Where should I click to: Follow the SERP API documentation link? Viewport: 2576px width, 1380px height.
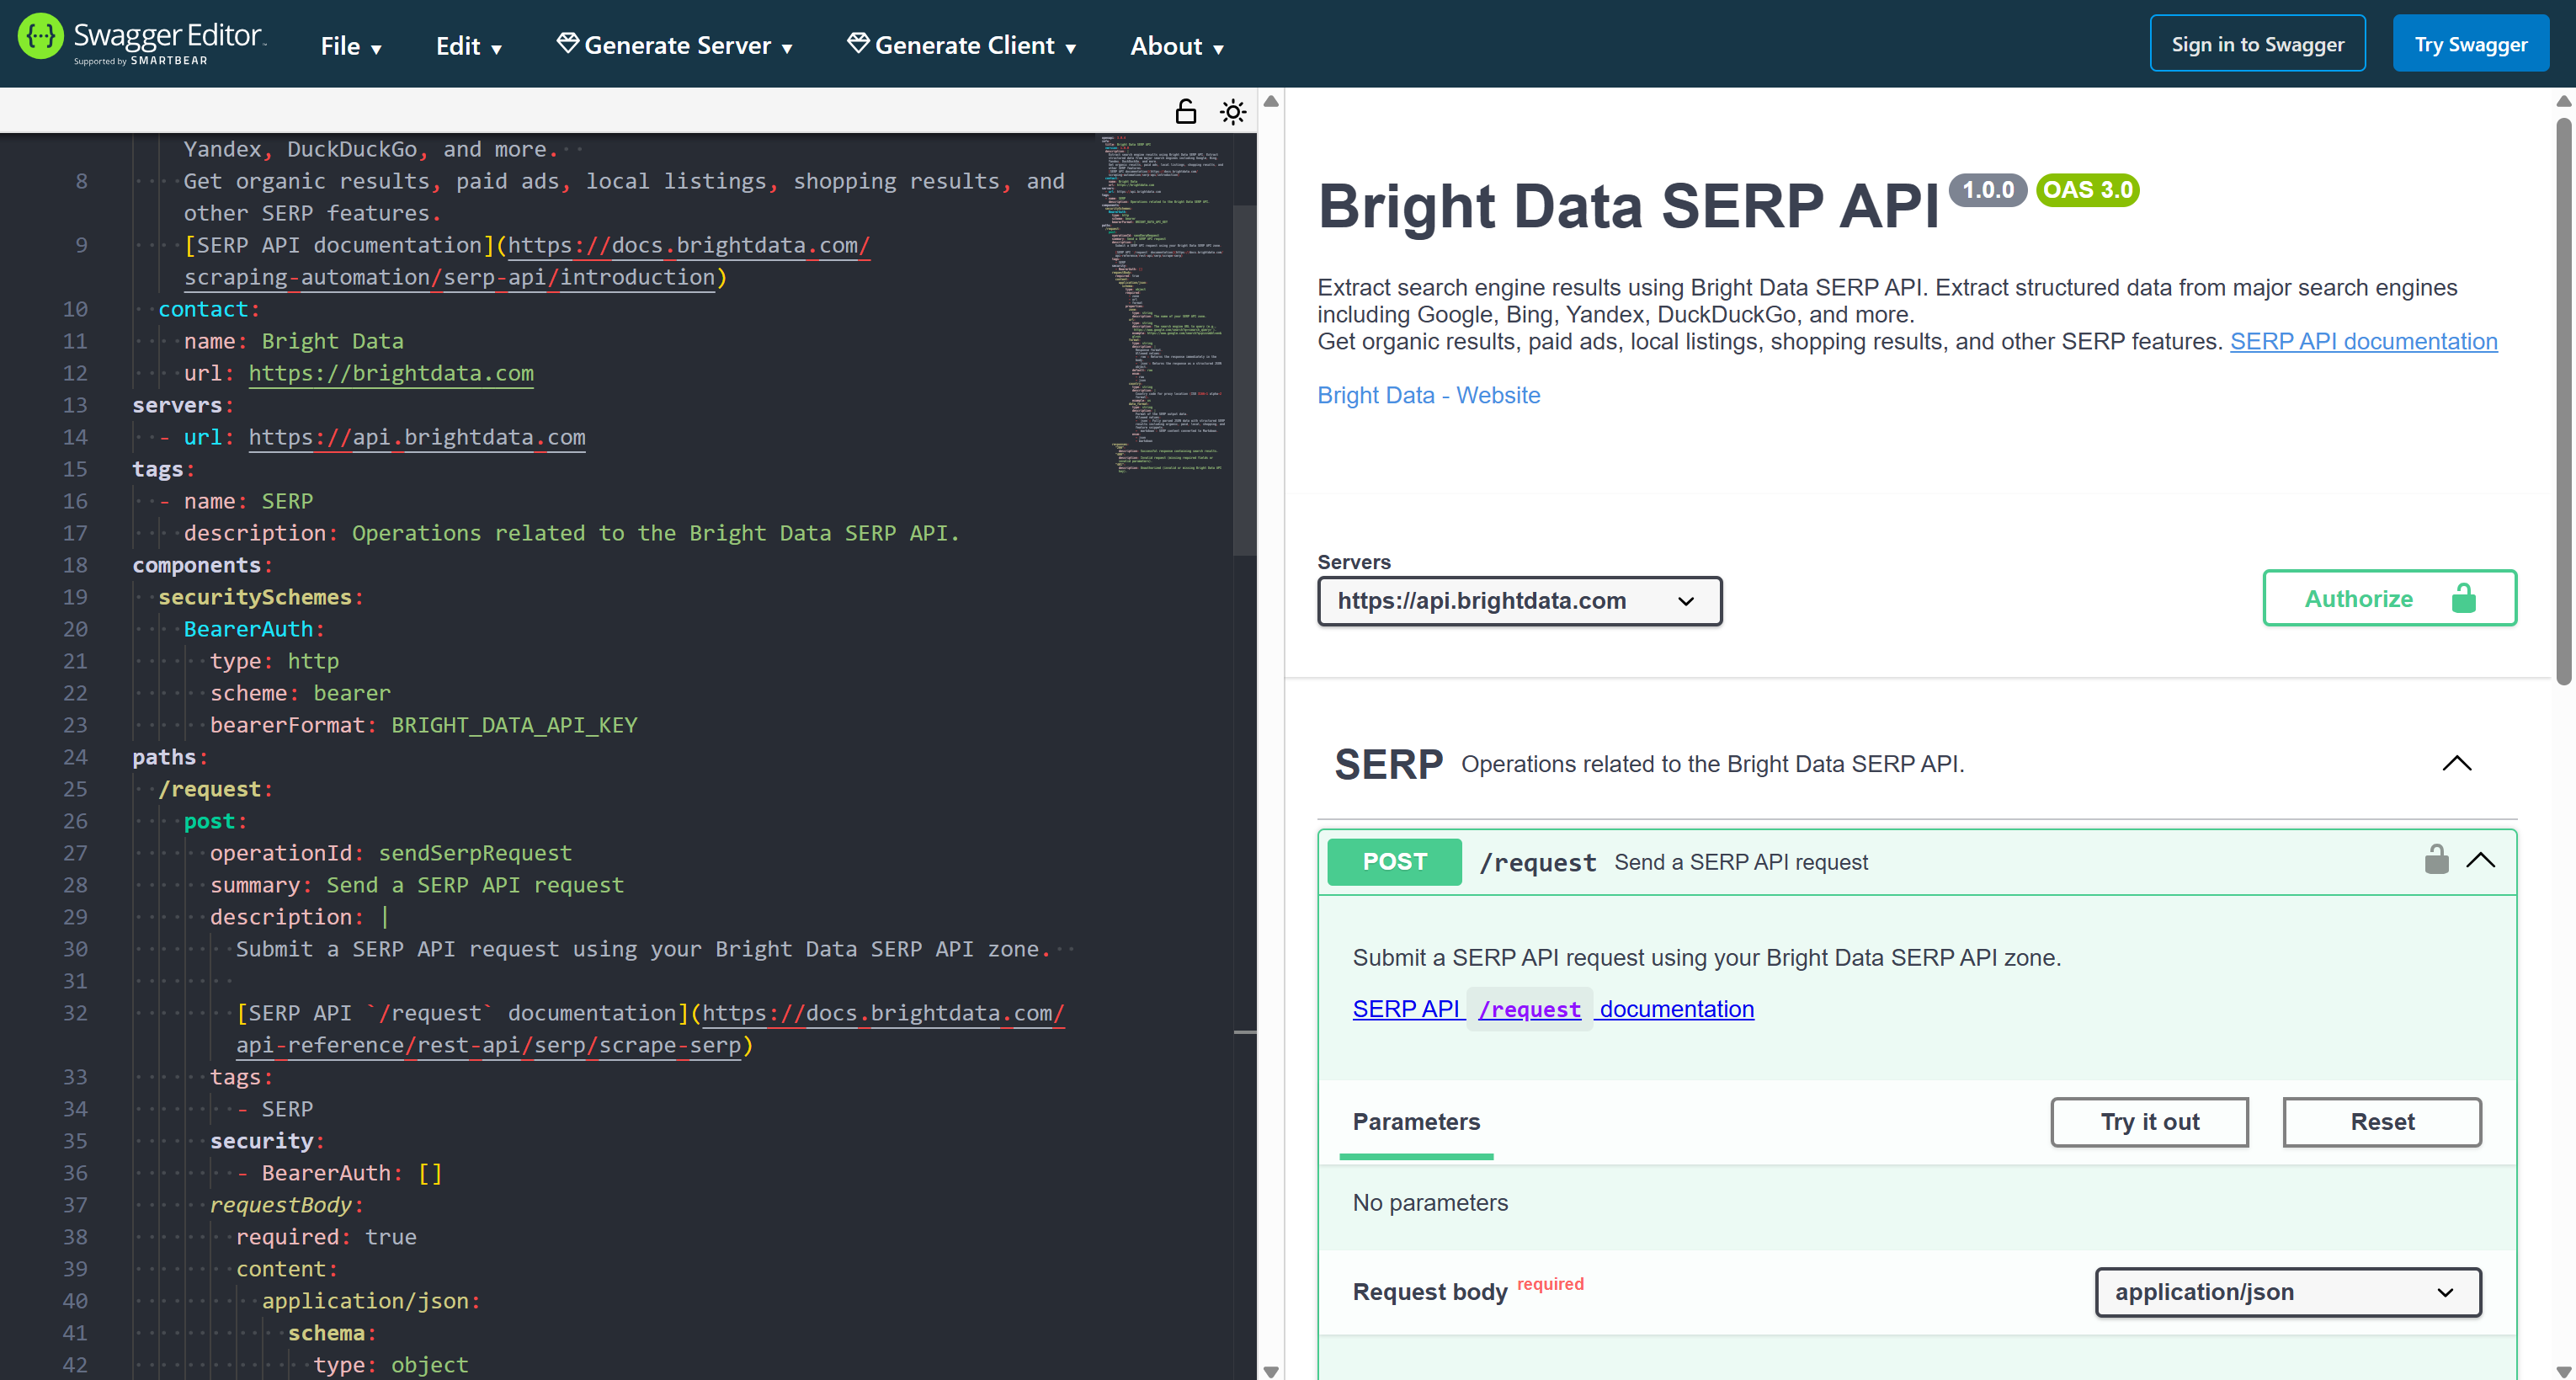click(x=2363, y=341)
